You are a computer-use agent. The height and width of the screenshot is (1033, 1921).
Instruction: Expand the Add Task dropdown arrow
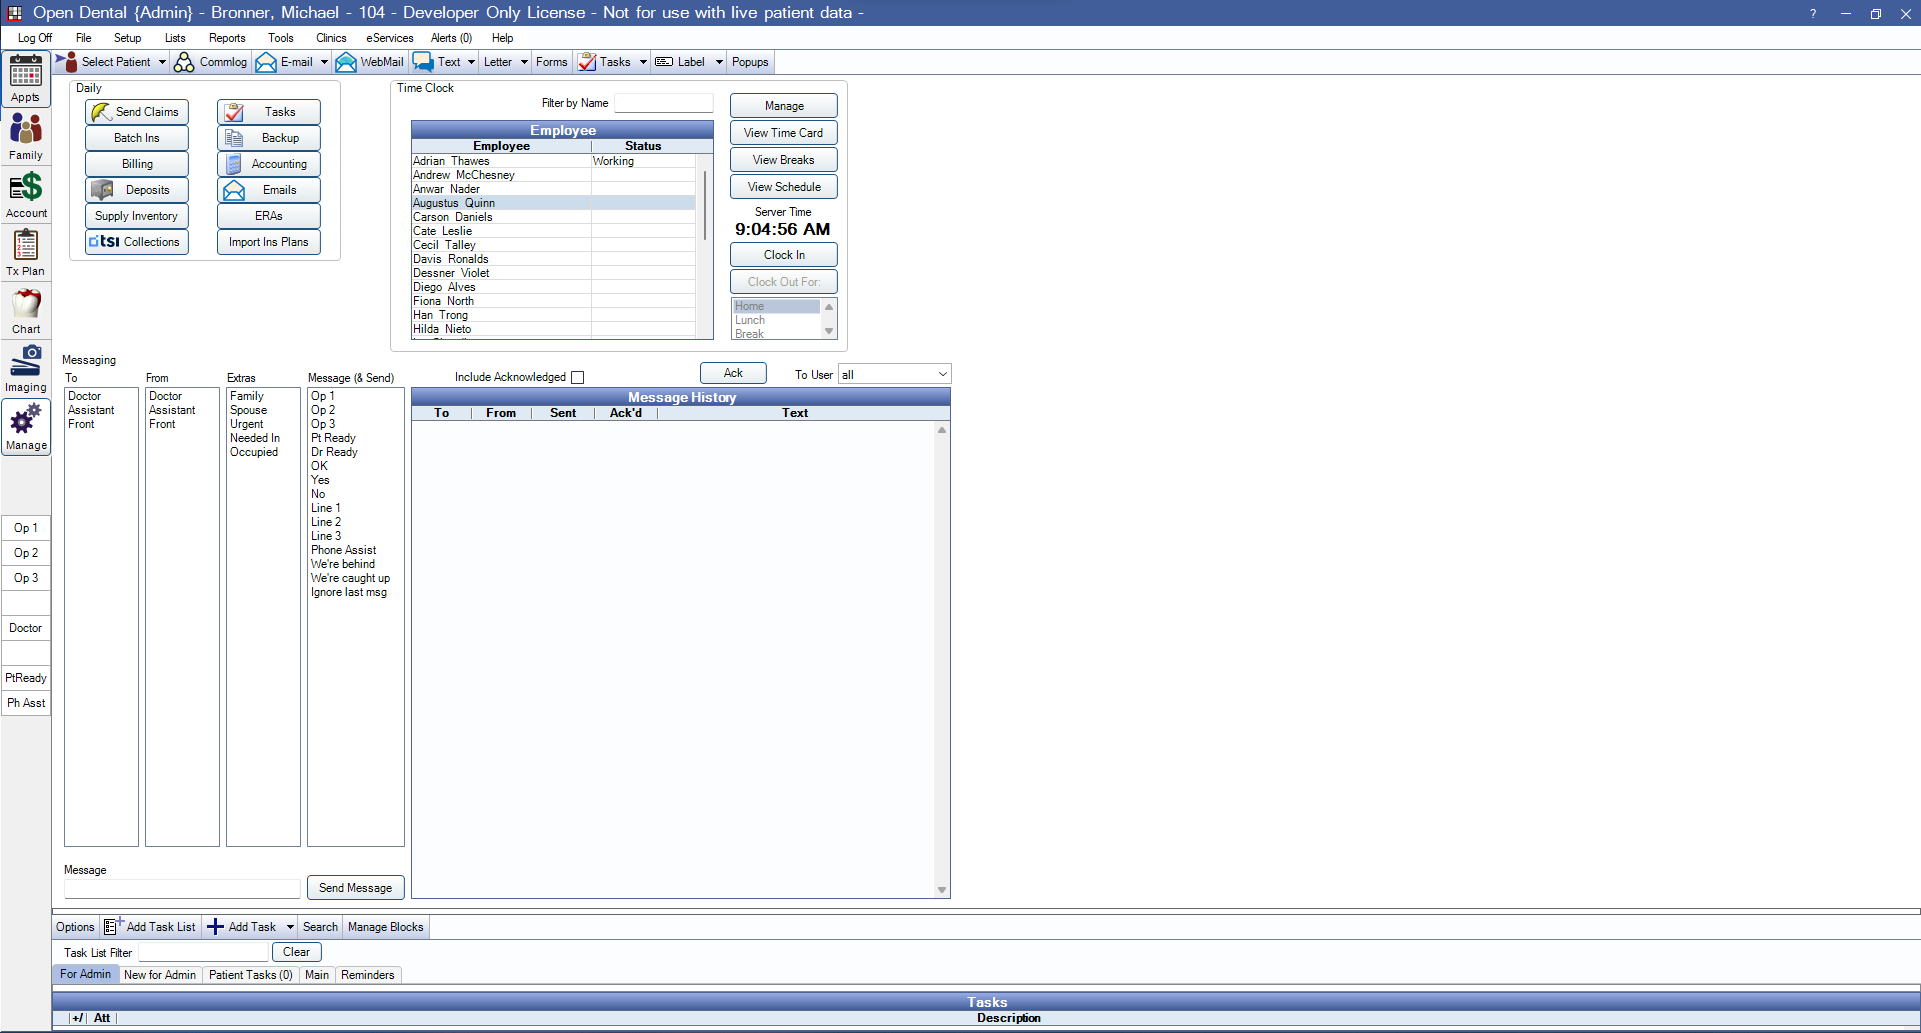(x=290, y=927)
